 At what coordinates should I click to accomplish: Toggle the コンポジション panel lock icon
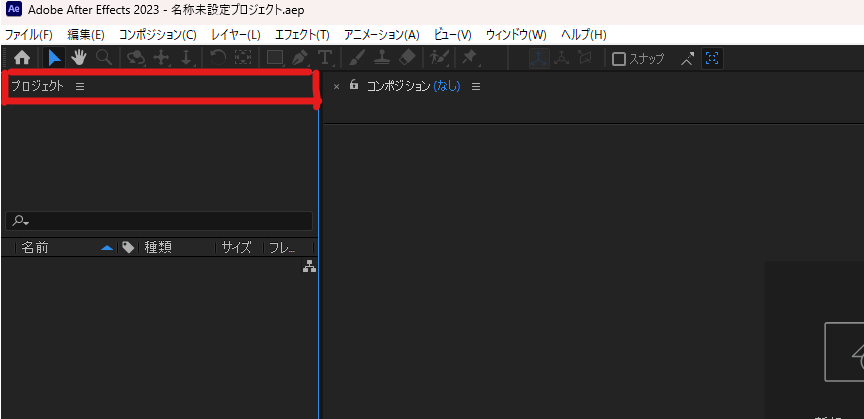tap(354, 85)
